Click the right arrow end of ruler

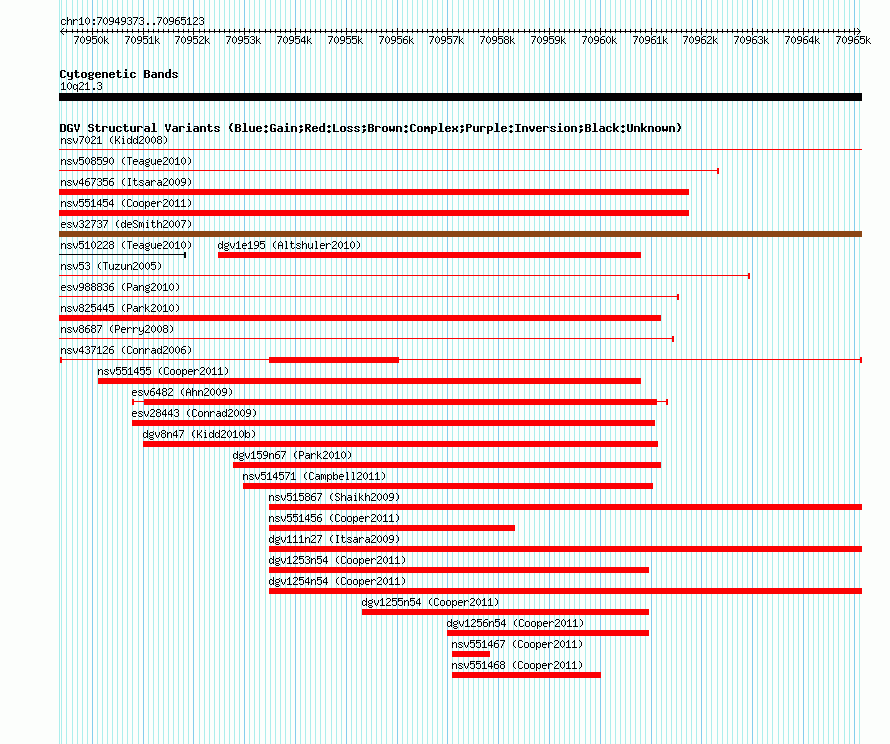coord(859,31)
